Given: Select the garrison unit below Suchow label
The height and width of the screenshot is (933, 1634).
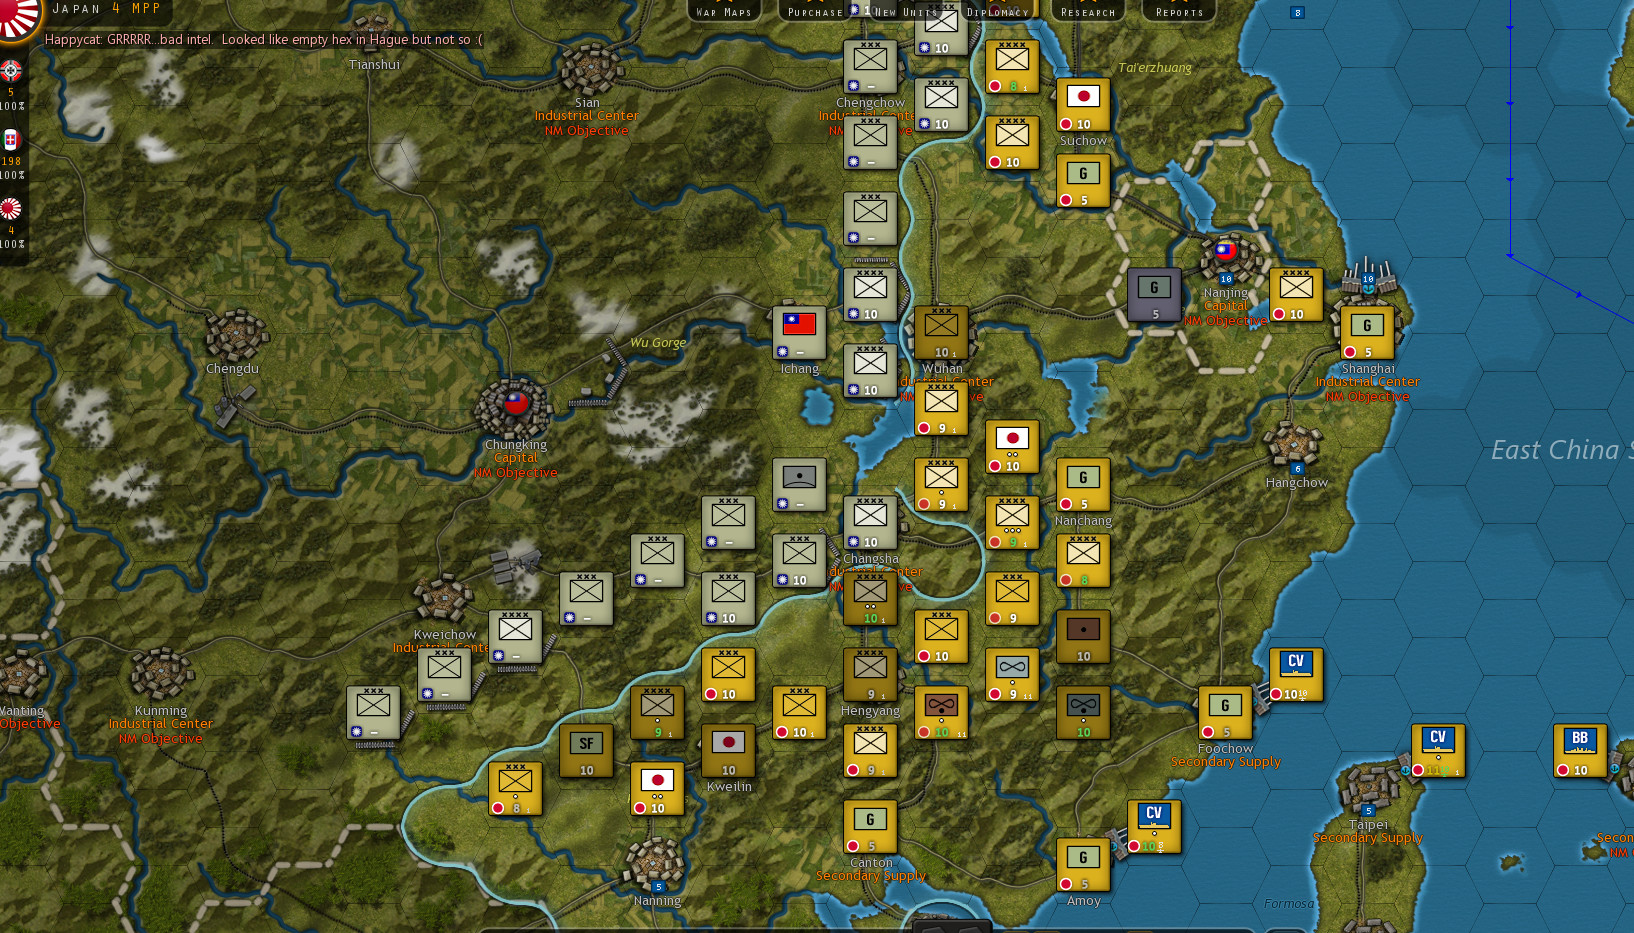Looking at the screenshot, I should tap(1083, 181).
